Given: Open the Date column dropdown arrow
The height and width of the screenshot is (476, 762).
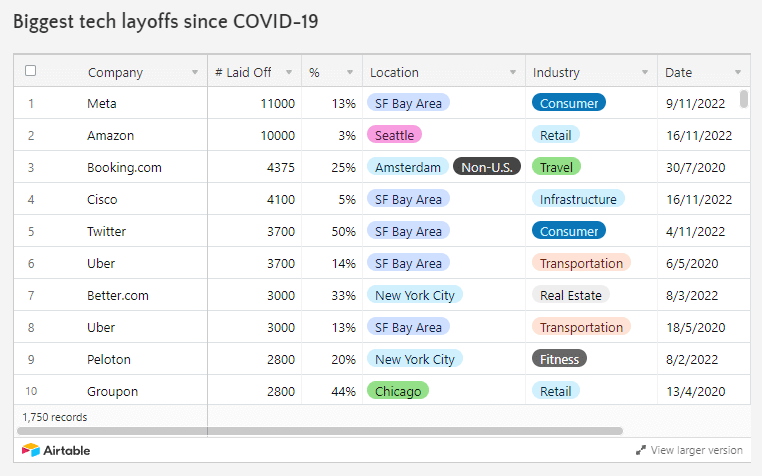Looking at the screenshot, I should [x=738, y=72].
